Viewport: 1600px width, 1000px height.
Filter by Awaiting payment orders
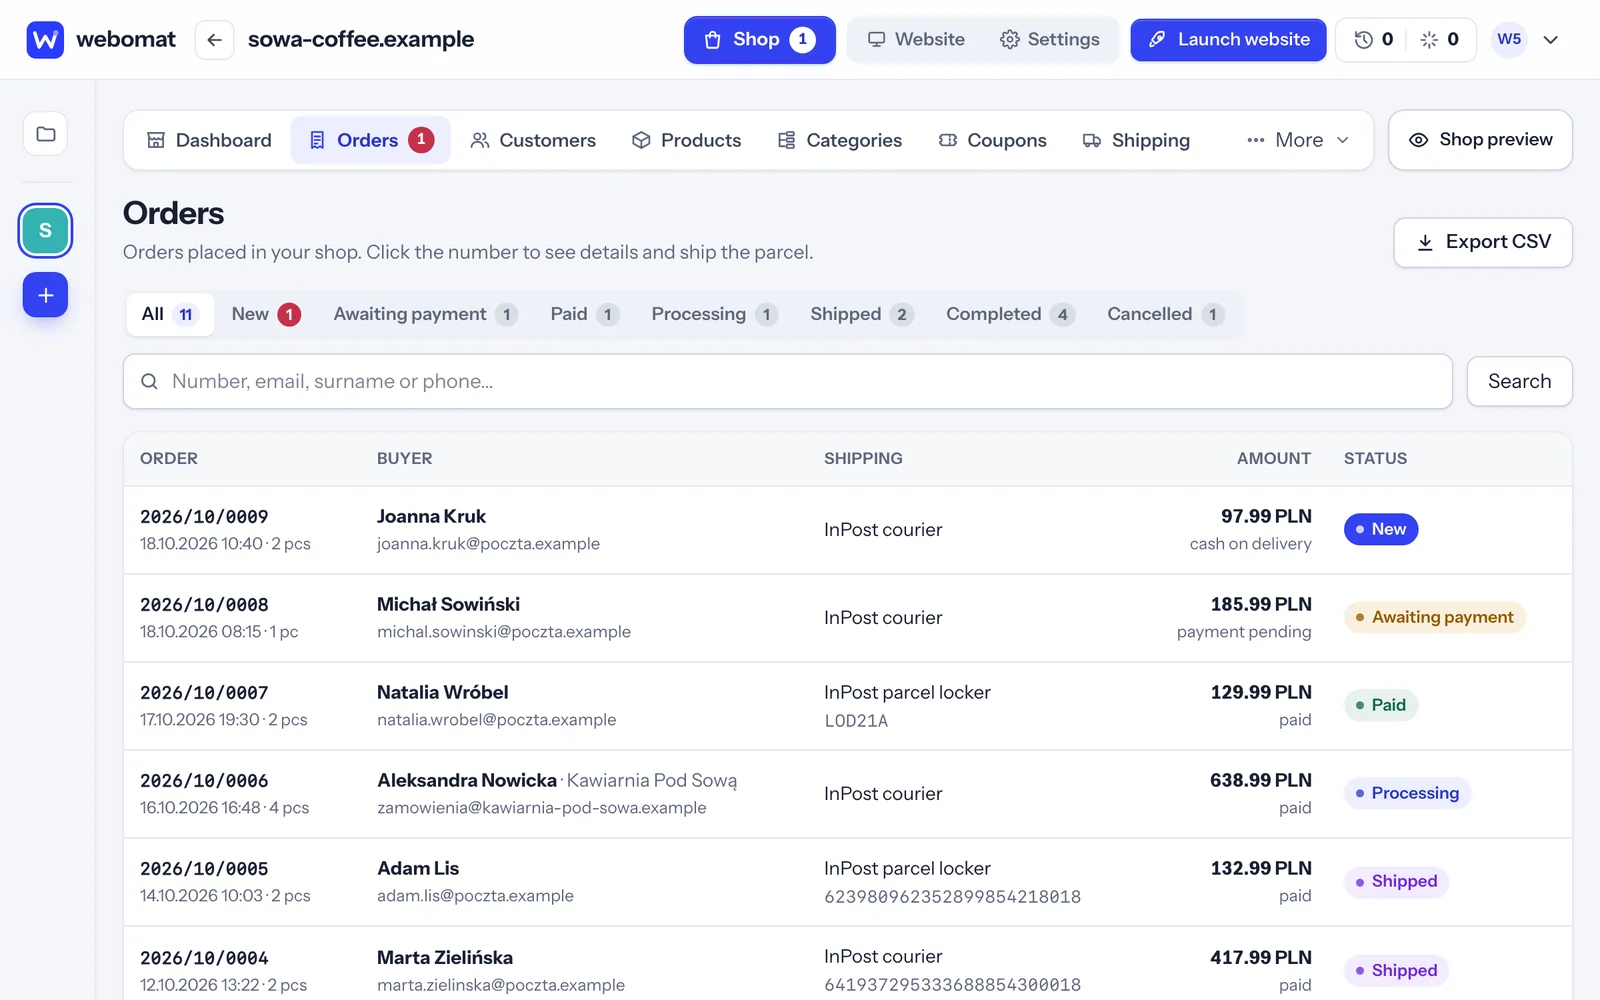coord(425,315)
